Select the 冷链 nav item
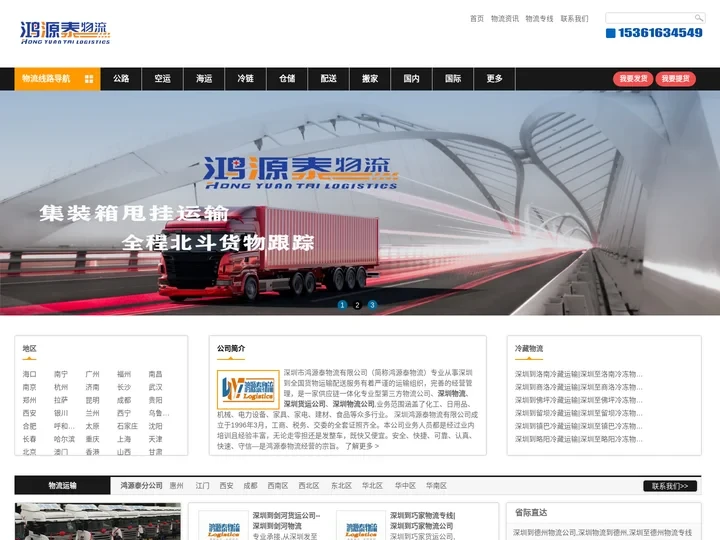Image resolution: width=720 pixels, height=540 pixels. click(x=246, y=79)
